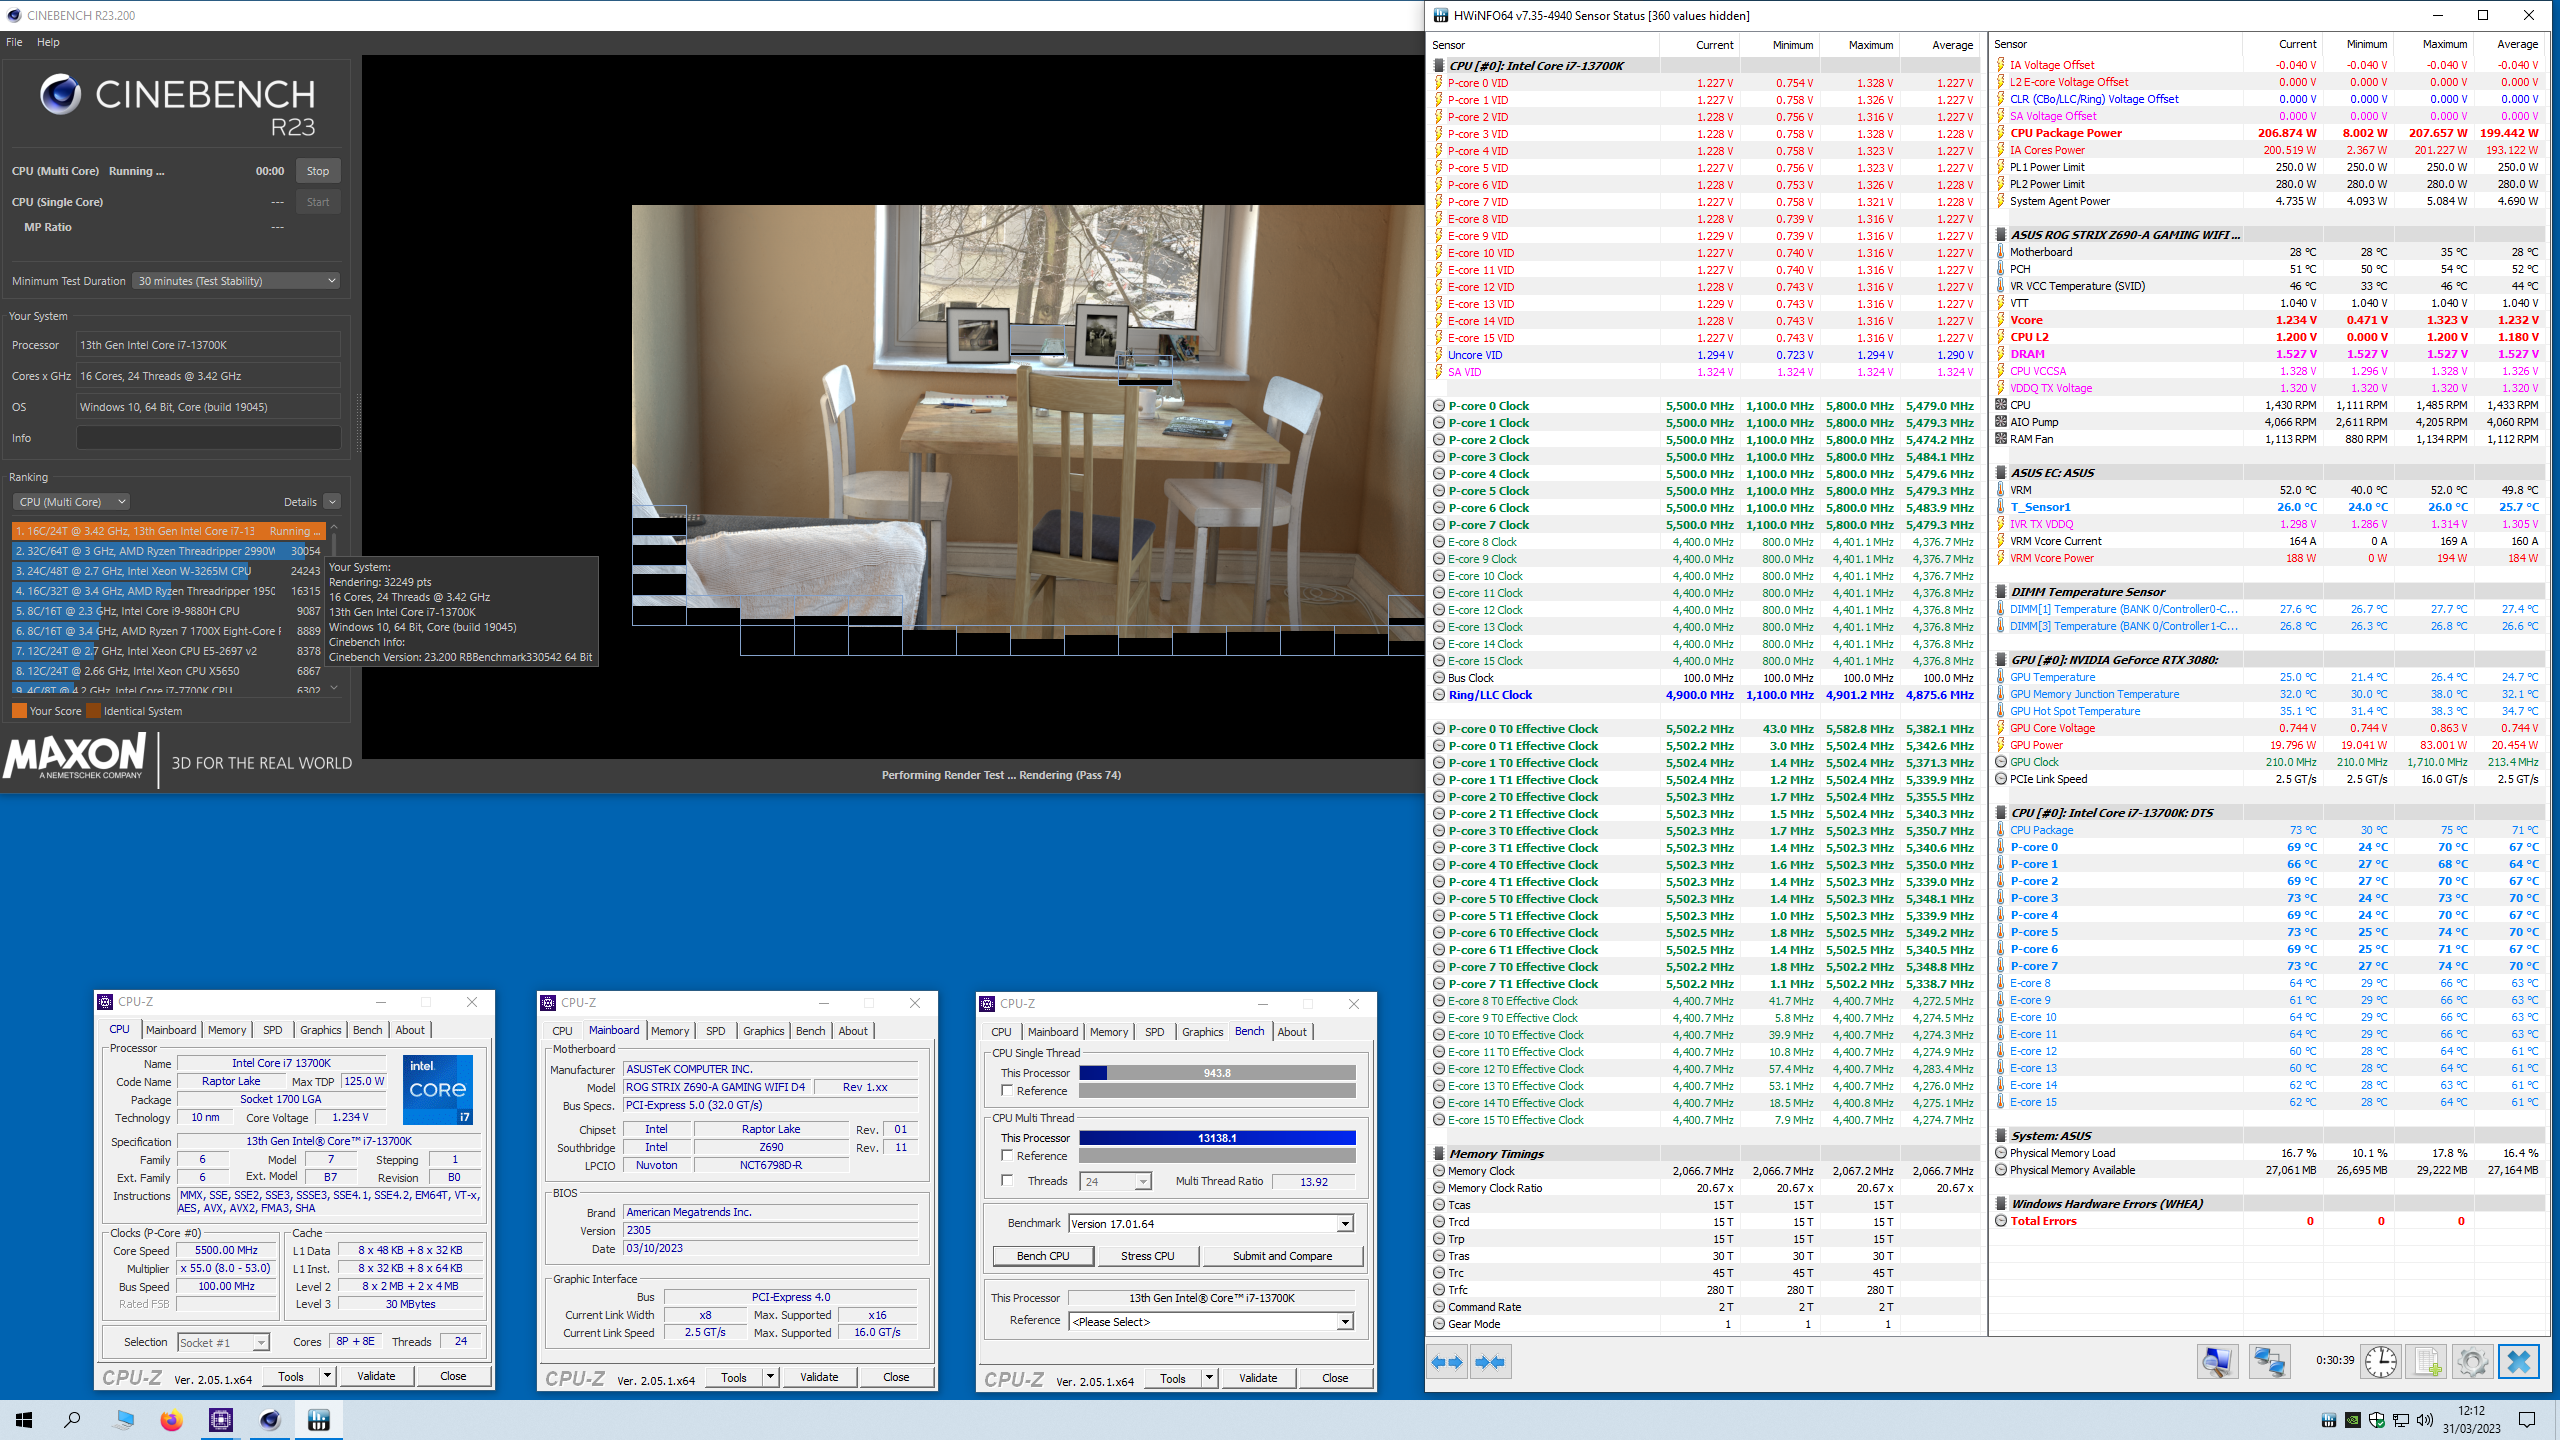Image resolution: width=2560 pixels, height=1440 pixels.
Task: Click P-core 0 Clock sensor icon
Action: [1439, 406]
